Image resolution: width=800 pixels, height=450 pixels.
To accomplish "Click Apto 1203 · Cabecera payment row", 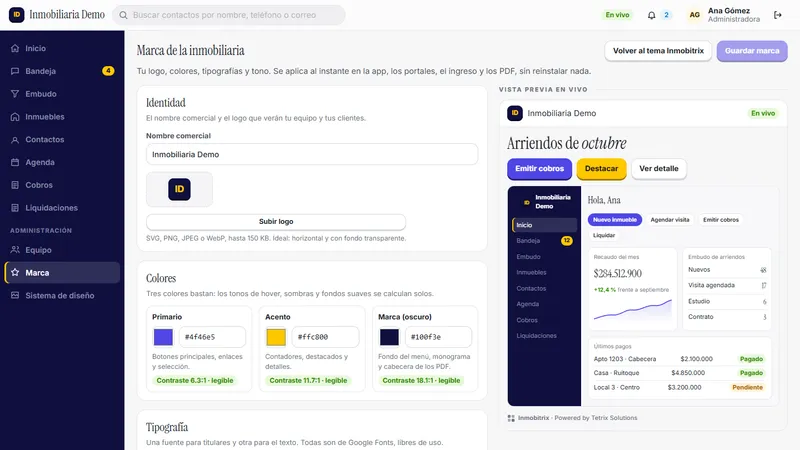I will [679, 359].
